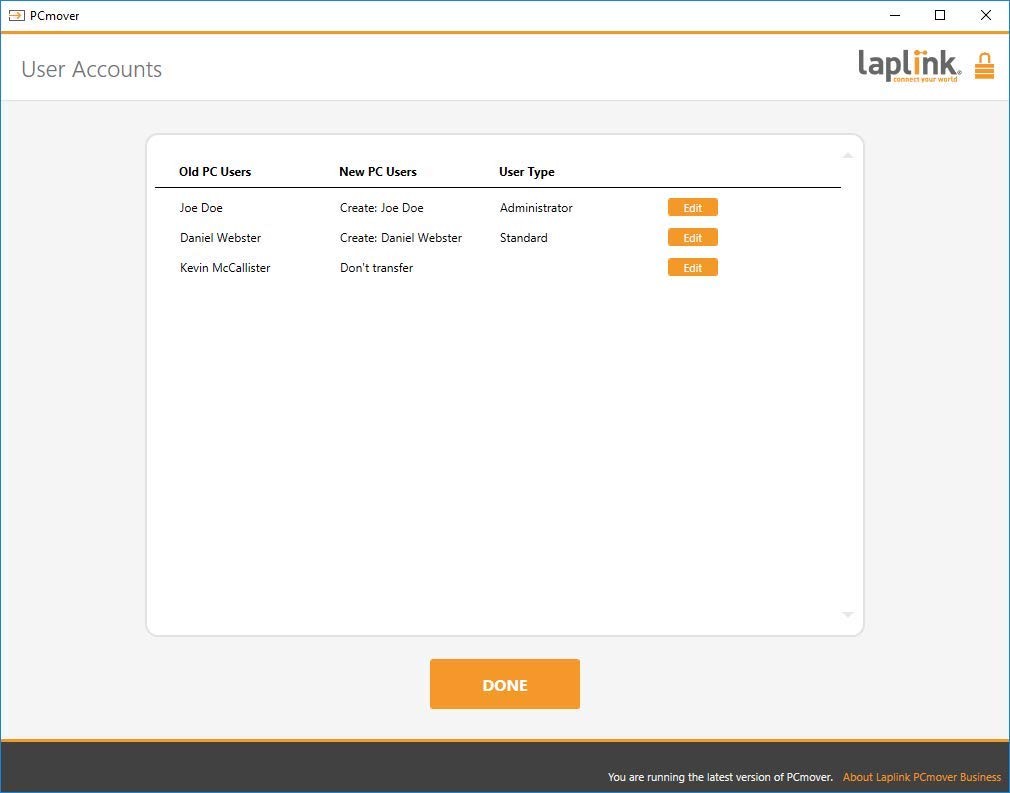Click the latest version status message
This screenshot has width=1010, height=793.
pos(720,777)
